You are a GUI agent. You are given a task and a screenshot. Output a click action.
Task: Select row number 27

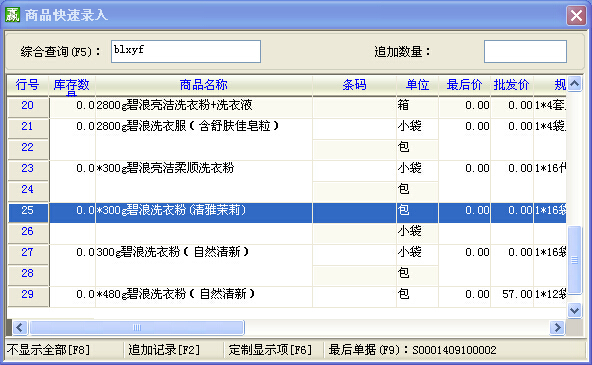point(28,253)
